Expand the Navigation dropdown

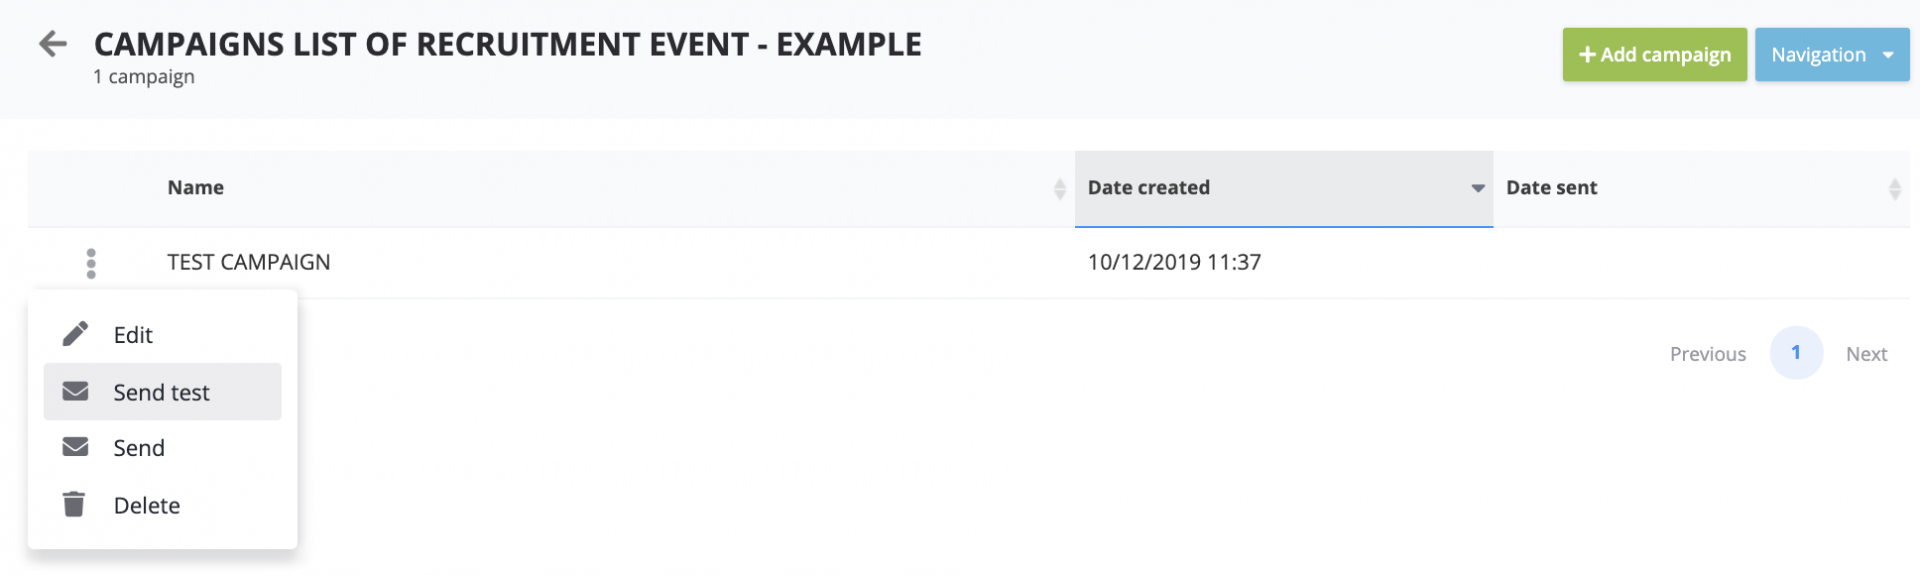click(x=1887, y=55)
